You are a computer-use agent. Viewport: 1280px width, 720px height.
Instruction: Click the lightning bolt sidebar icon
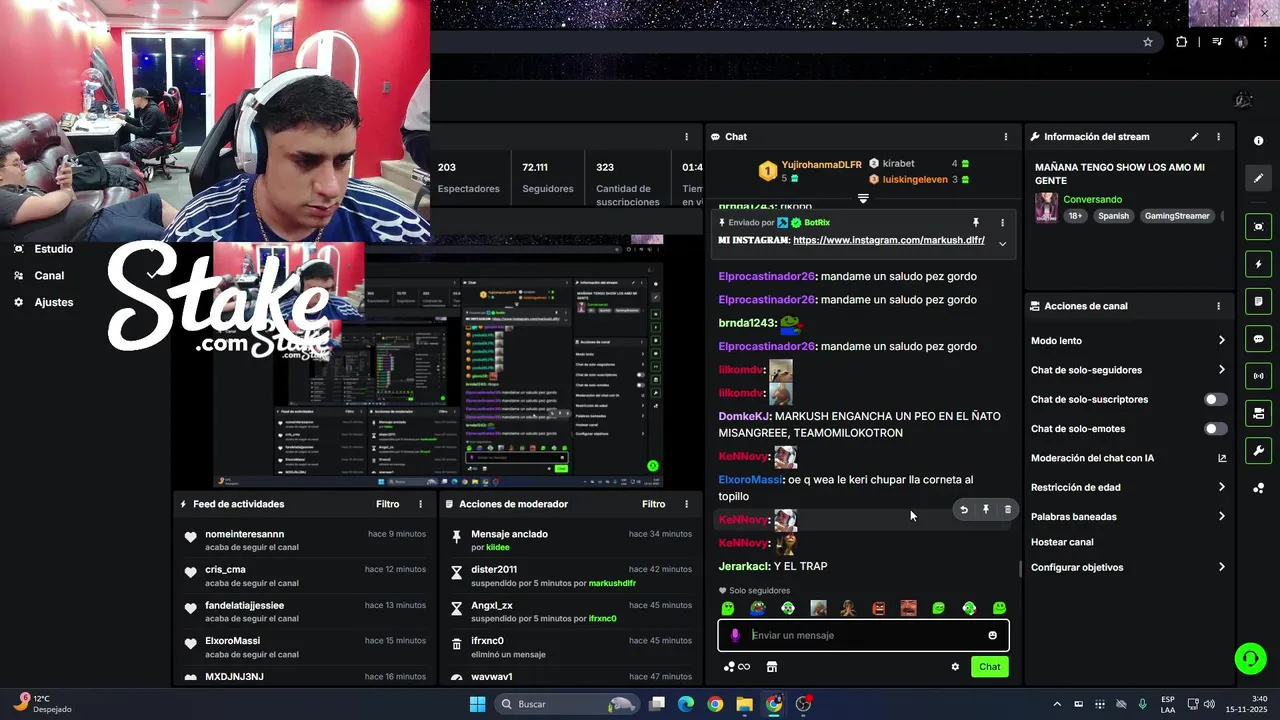tap(1258, 264)
